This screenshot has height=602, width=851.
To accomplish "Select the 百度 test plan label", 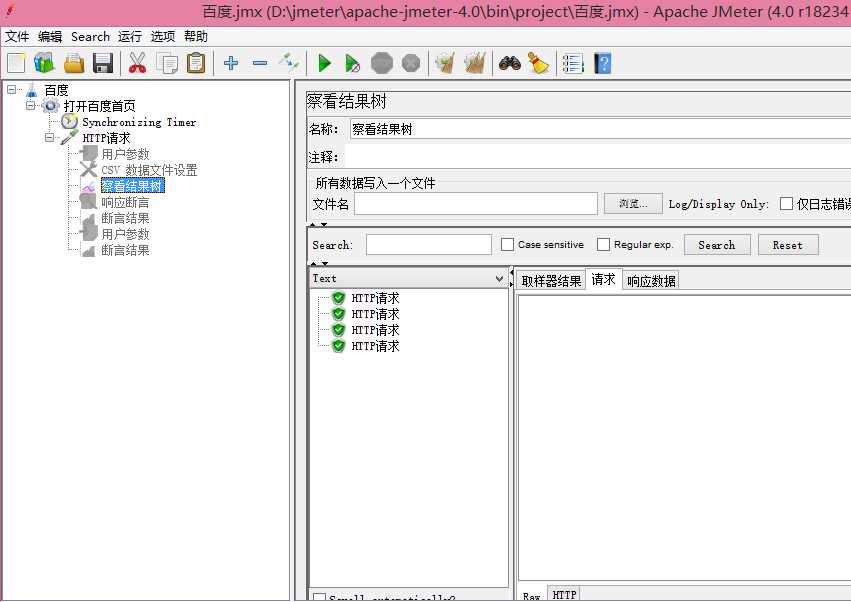I will click(x=56, y=90).
